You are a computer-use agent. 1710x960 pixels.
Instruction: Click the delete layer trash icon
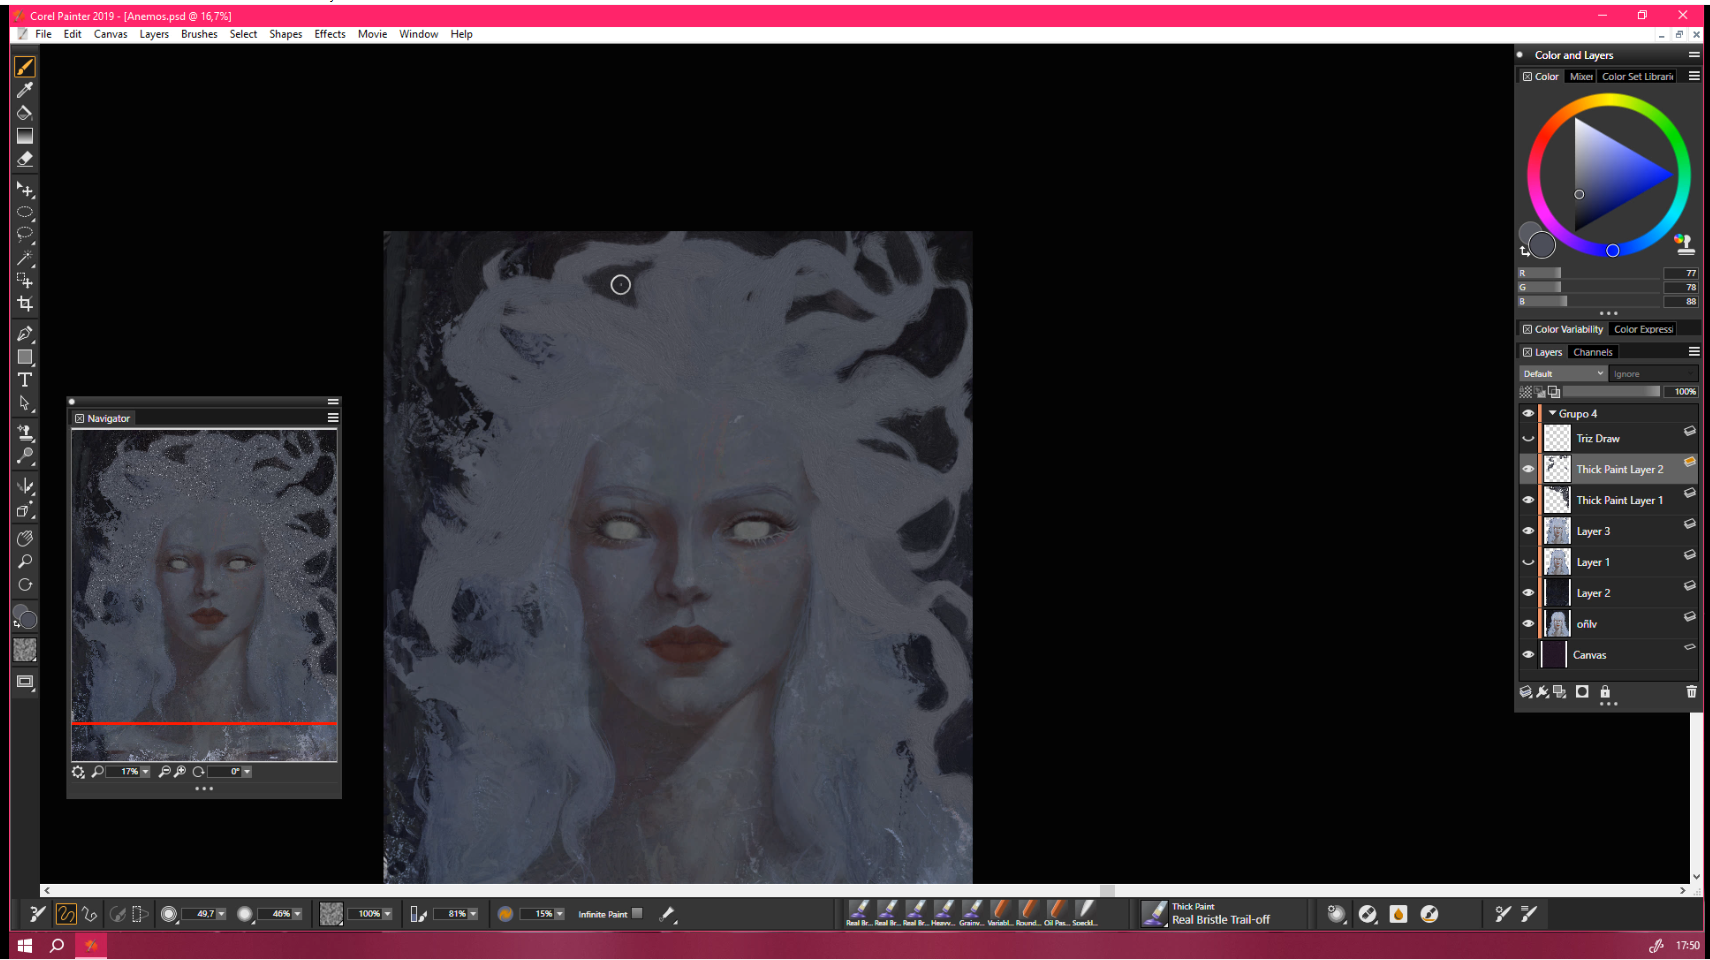(1691, 692)
